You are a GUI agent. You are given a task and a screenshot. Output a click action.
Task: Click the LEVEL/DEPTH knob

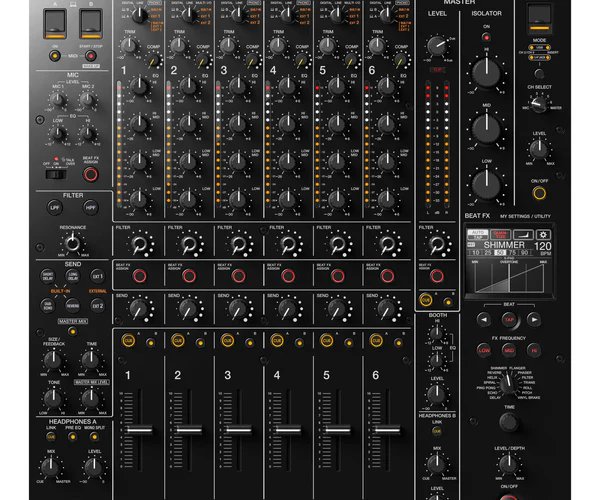click(509, 464)
